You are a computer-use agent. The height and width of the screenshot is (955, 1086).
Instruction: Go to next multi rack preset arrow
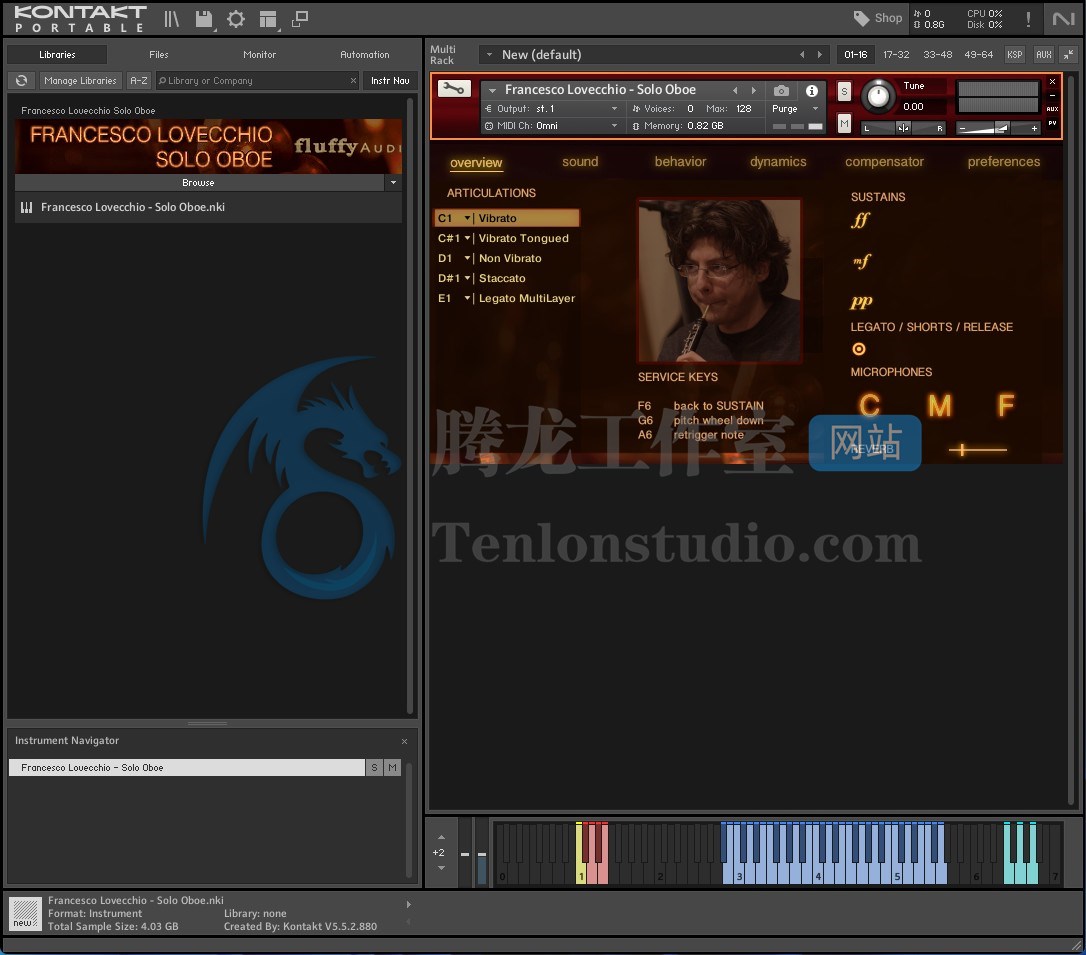819,54
